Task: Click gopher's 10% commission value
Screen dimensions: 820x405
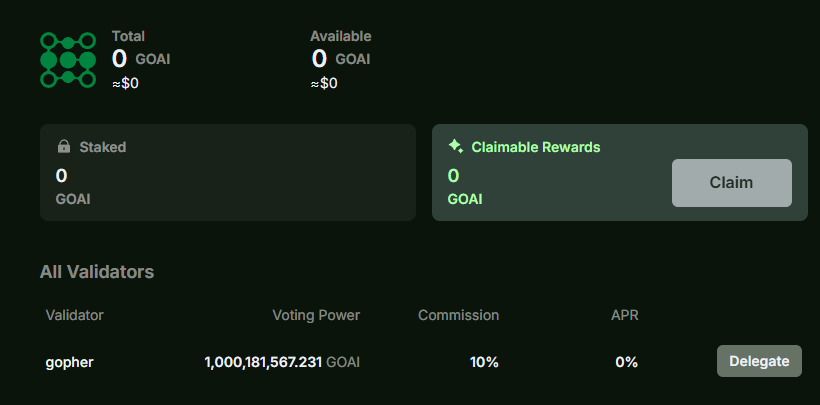Action: point(484,362)
